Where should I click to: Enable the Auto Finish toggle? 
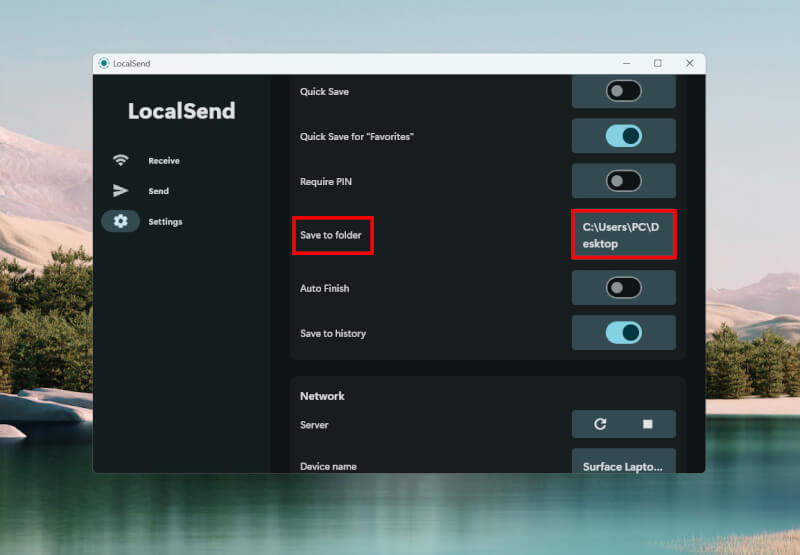pyautogui.click(x=623, y=288)
